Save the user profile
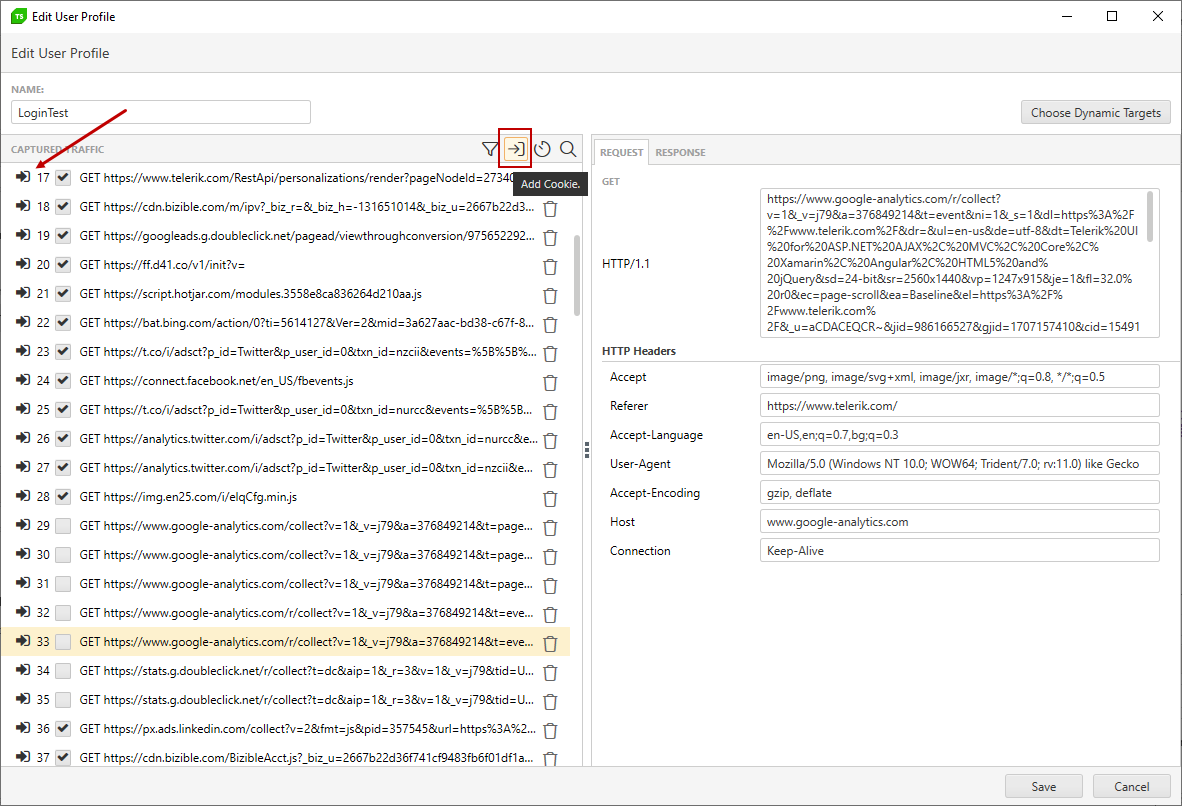The height and width of the screenshot is (806, 1182). 1043,786
